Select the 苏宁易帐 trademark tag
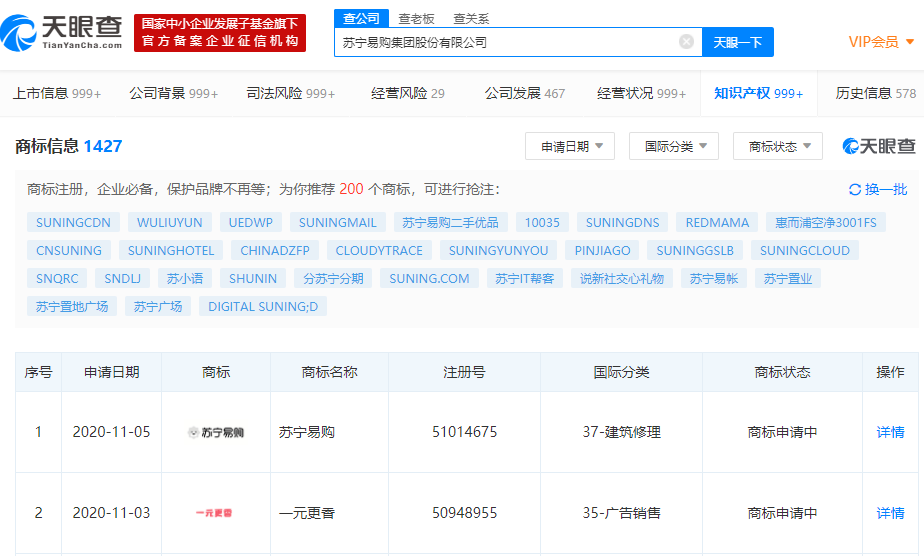The width and height of the screenshot is (924, 556). [714, 279]
